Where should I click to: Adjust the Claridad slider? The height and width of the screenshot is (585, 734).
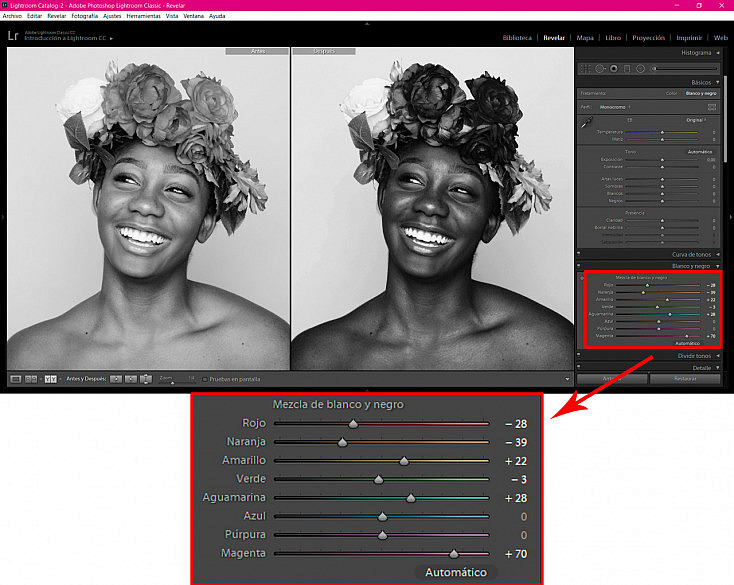point(662,220)
